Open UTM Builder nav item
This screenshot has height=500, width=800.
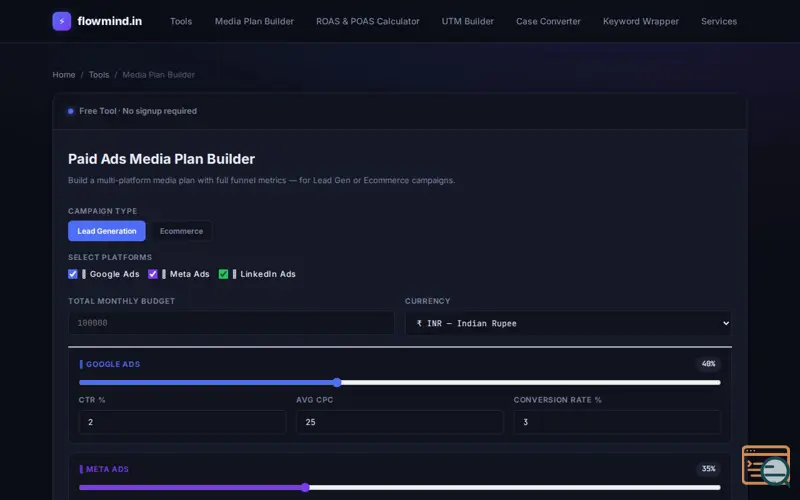point(467,21)
